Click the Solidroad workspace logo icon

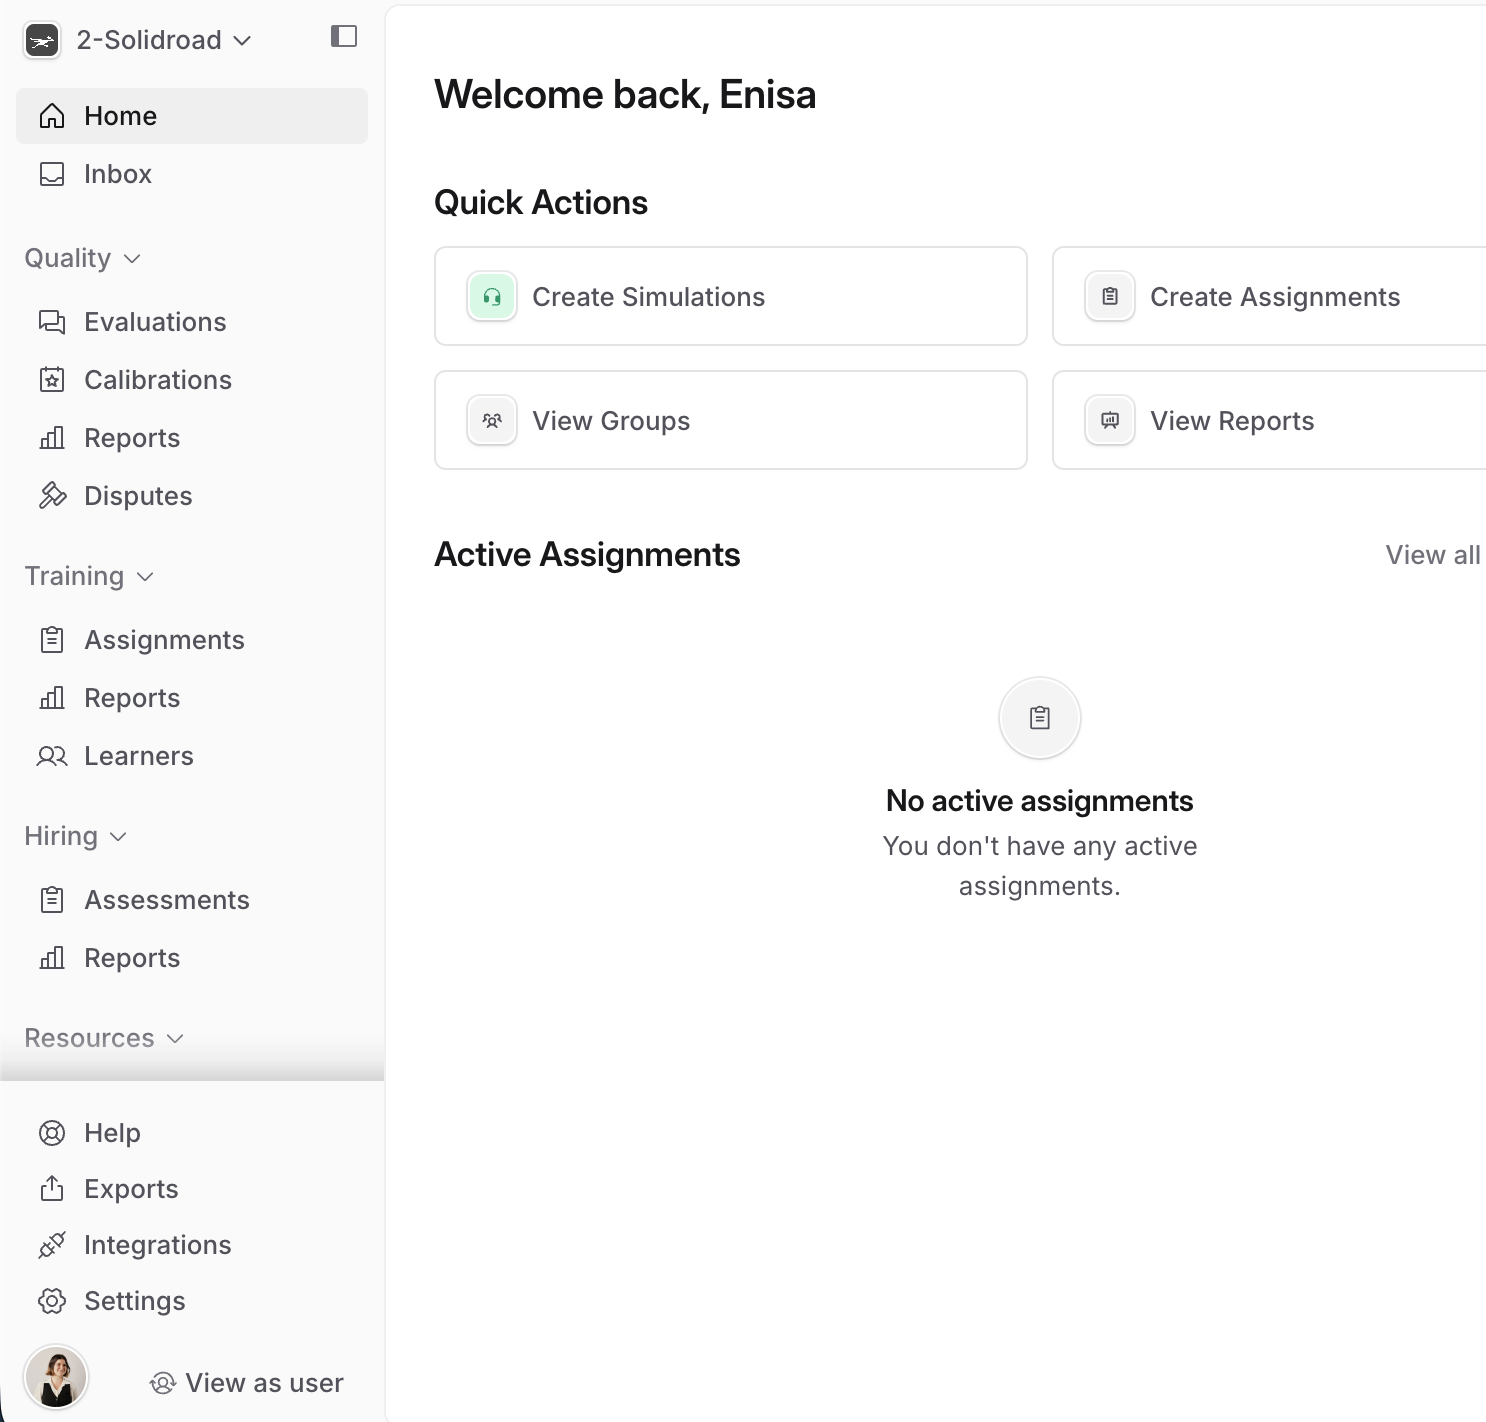coord(42,41)
